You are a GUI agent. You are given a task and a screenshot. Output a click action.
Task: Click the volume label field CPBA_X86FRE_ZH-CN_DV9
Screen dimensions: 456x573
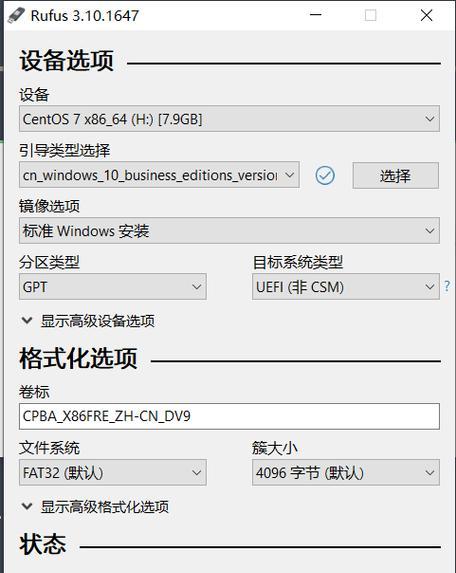point(229,416)
